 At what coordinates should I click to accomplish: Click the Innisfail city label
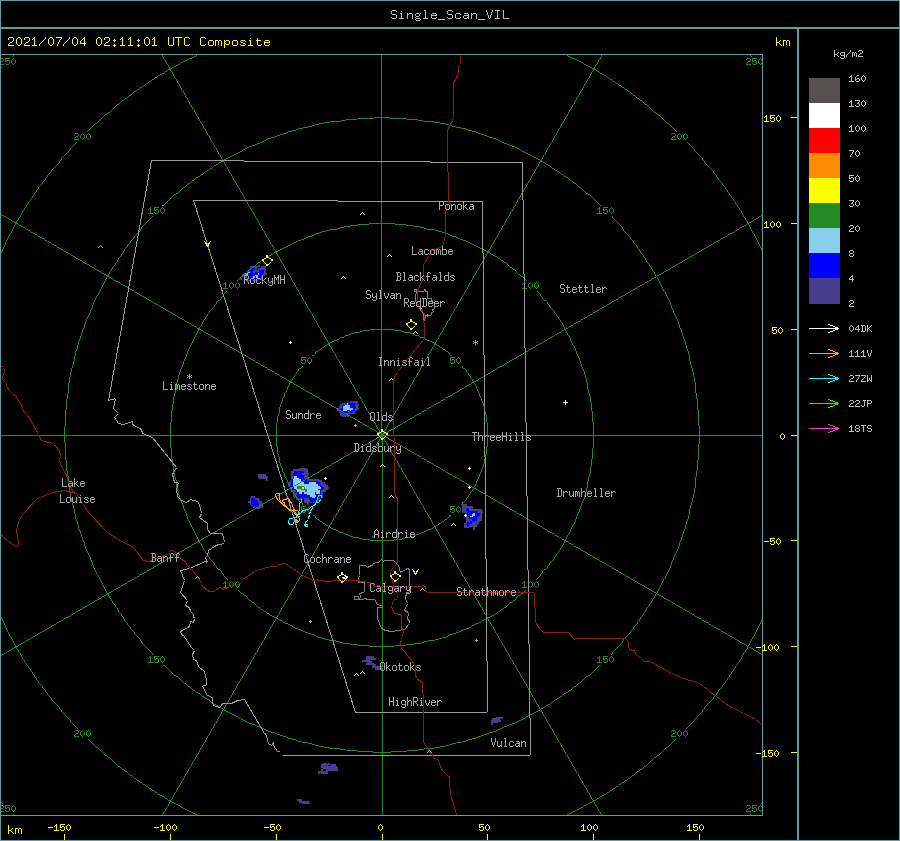(x=404, y=362)
